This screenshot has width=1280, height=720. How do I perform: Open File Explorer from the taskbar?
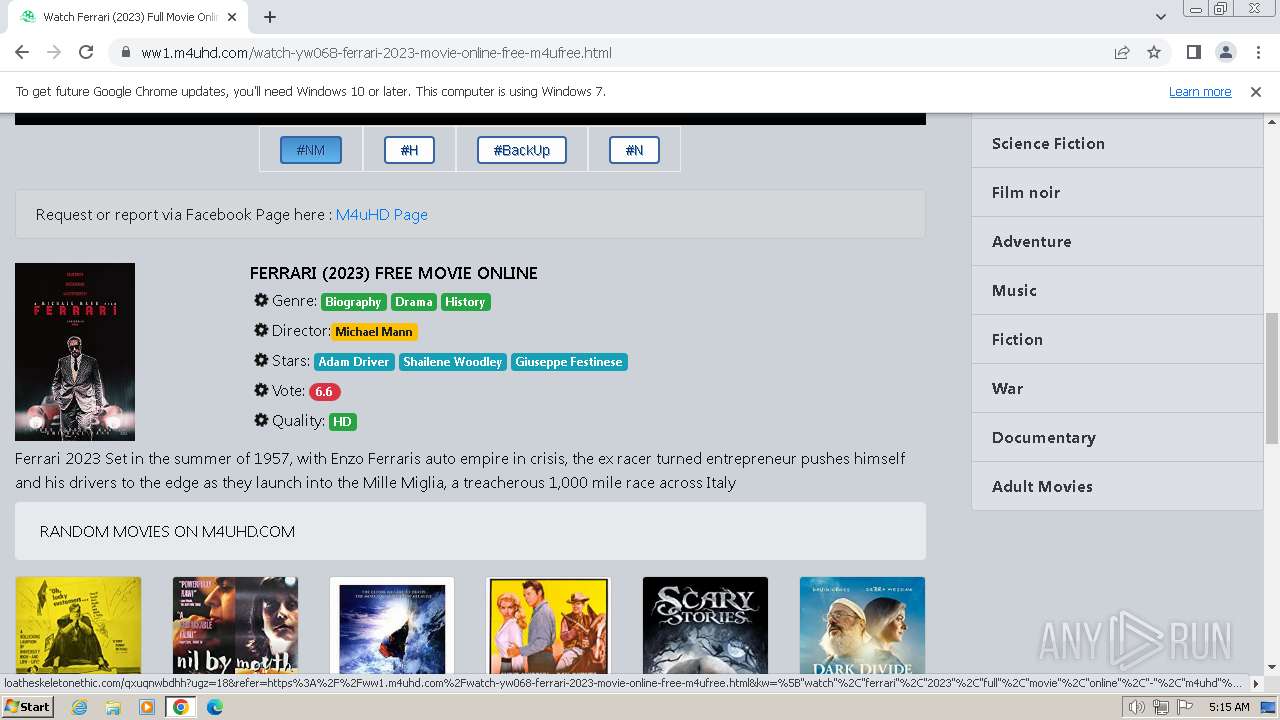pyautogui.click(x=113, y=707)
